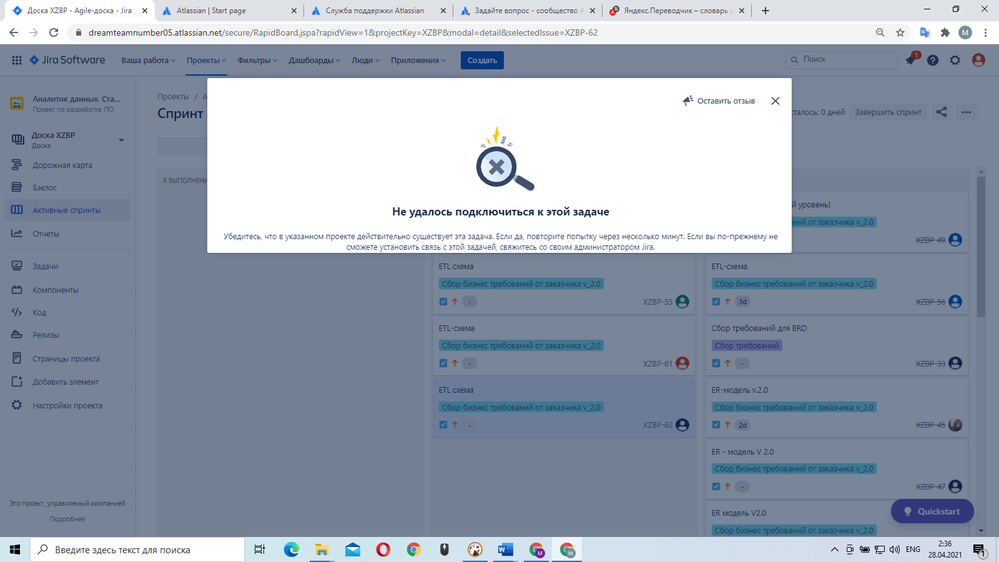Close the error dialog with X
This screenshot has width=999, height=562.
coord(775,101)
